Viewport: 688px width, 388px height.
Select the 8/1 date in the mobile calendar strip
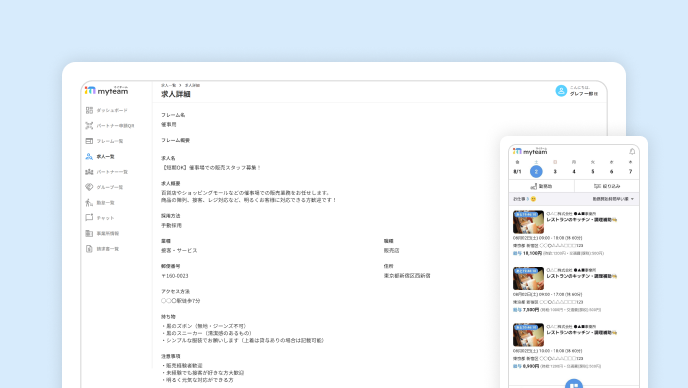click(x=517, y=172)
